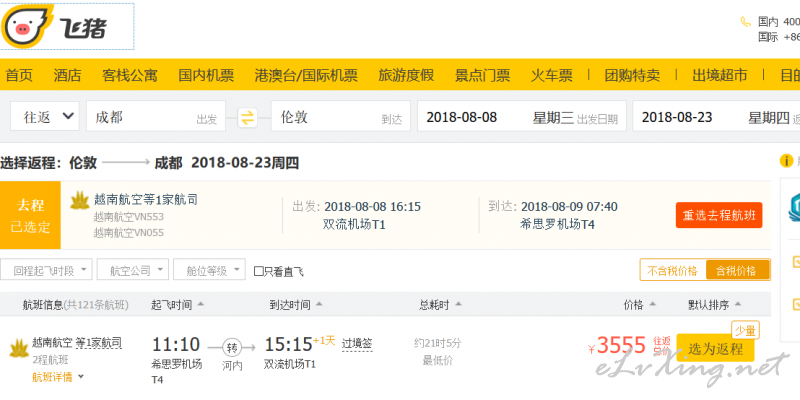Click the 等1家航司 link in the flight row
Screen dimensions: 800x400
[x=98, y=342]
